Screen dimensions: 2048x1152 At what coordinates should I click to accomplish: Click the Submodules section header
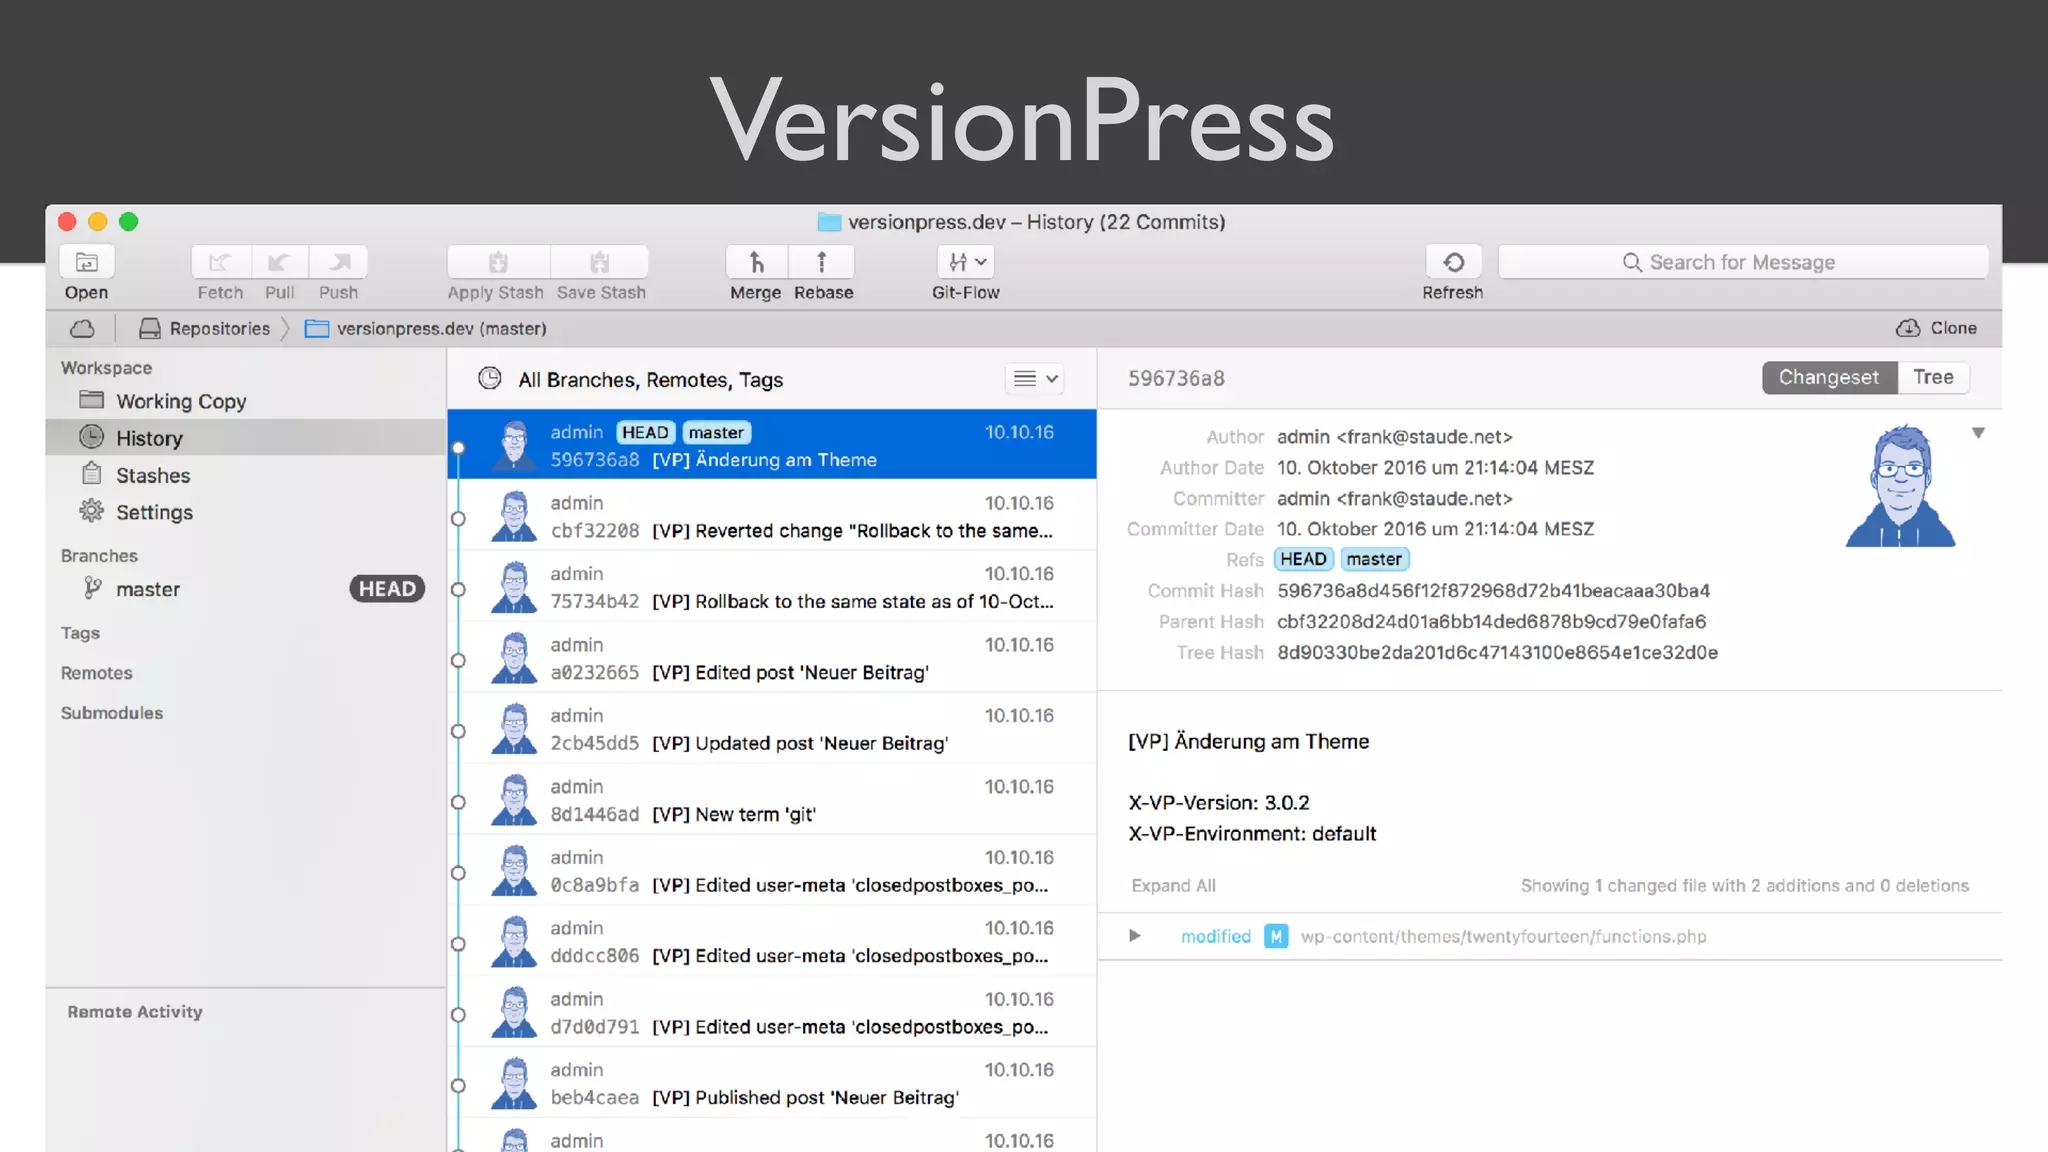(x=111, y=713)
